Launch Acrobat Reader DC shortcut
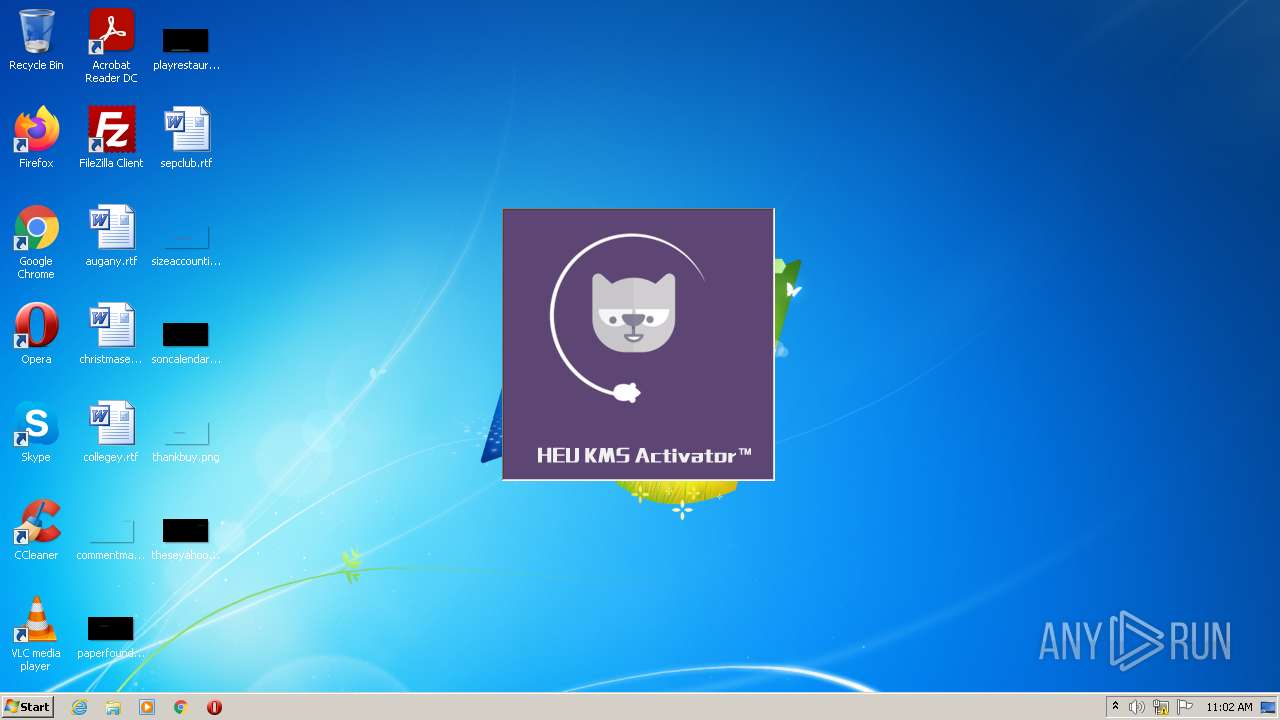Viewport: 1280px width, 720px height. tap(111, 46)
